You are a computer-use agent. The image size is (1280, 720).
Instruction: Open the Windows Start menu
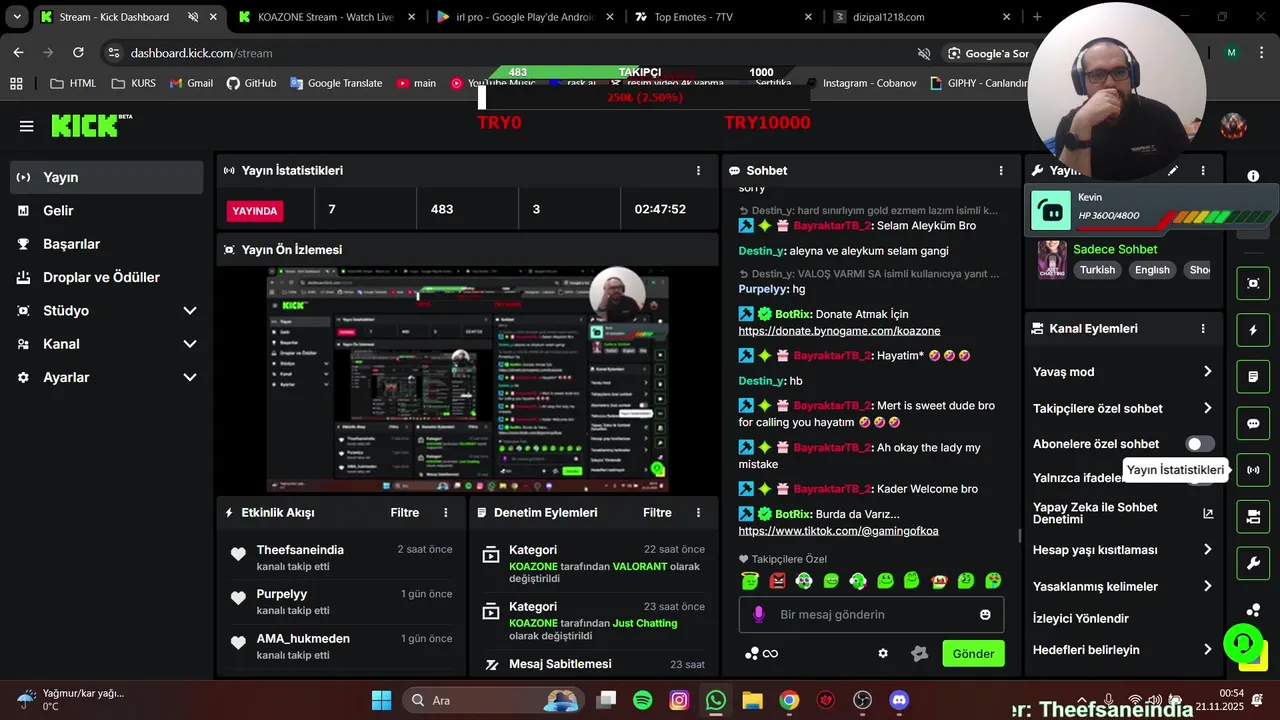coord(382,700)
